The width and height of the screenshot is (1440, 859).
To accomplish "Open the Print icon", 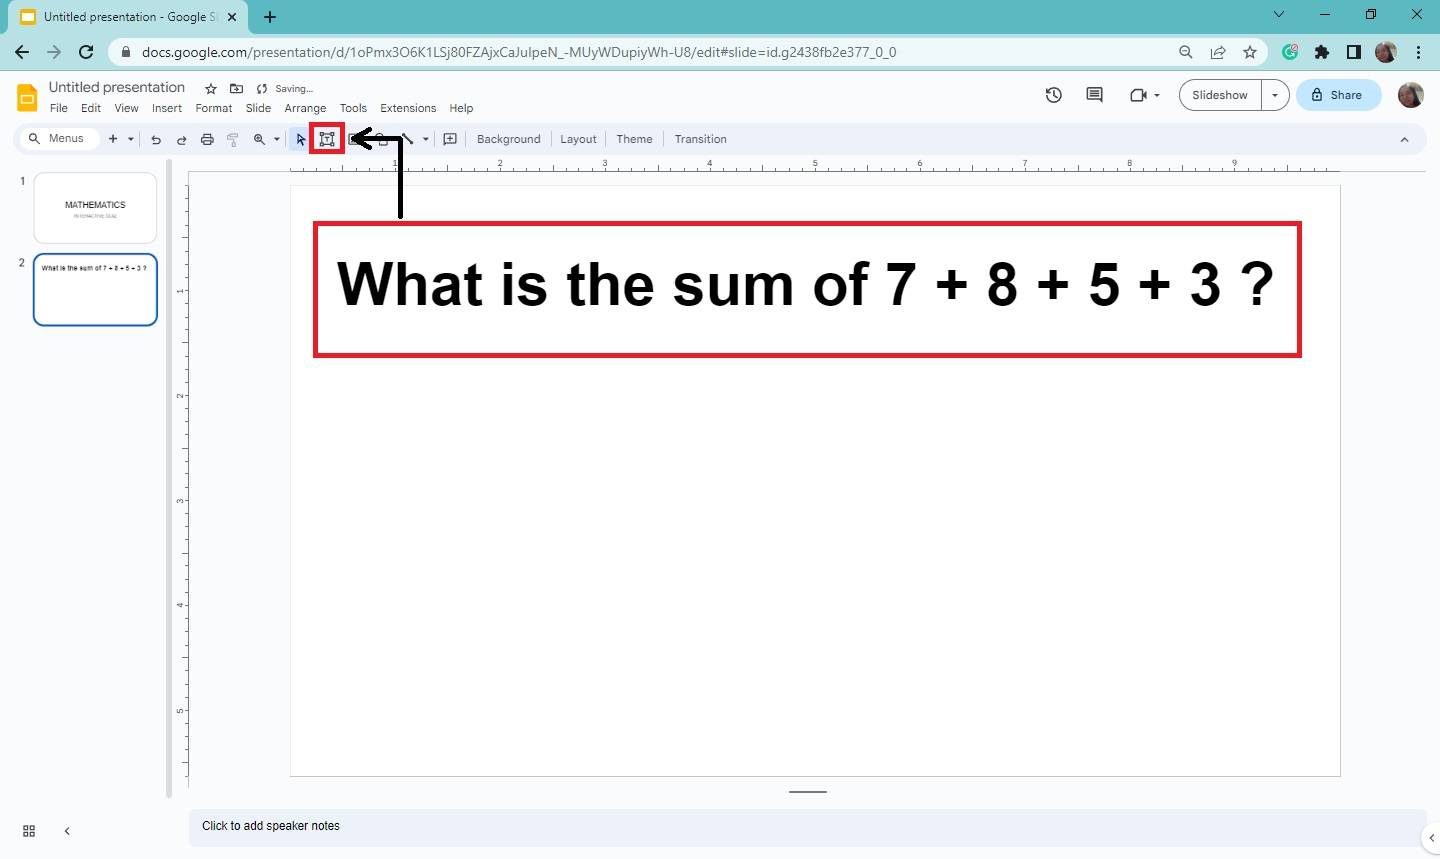I will pos(207,139).
